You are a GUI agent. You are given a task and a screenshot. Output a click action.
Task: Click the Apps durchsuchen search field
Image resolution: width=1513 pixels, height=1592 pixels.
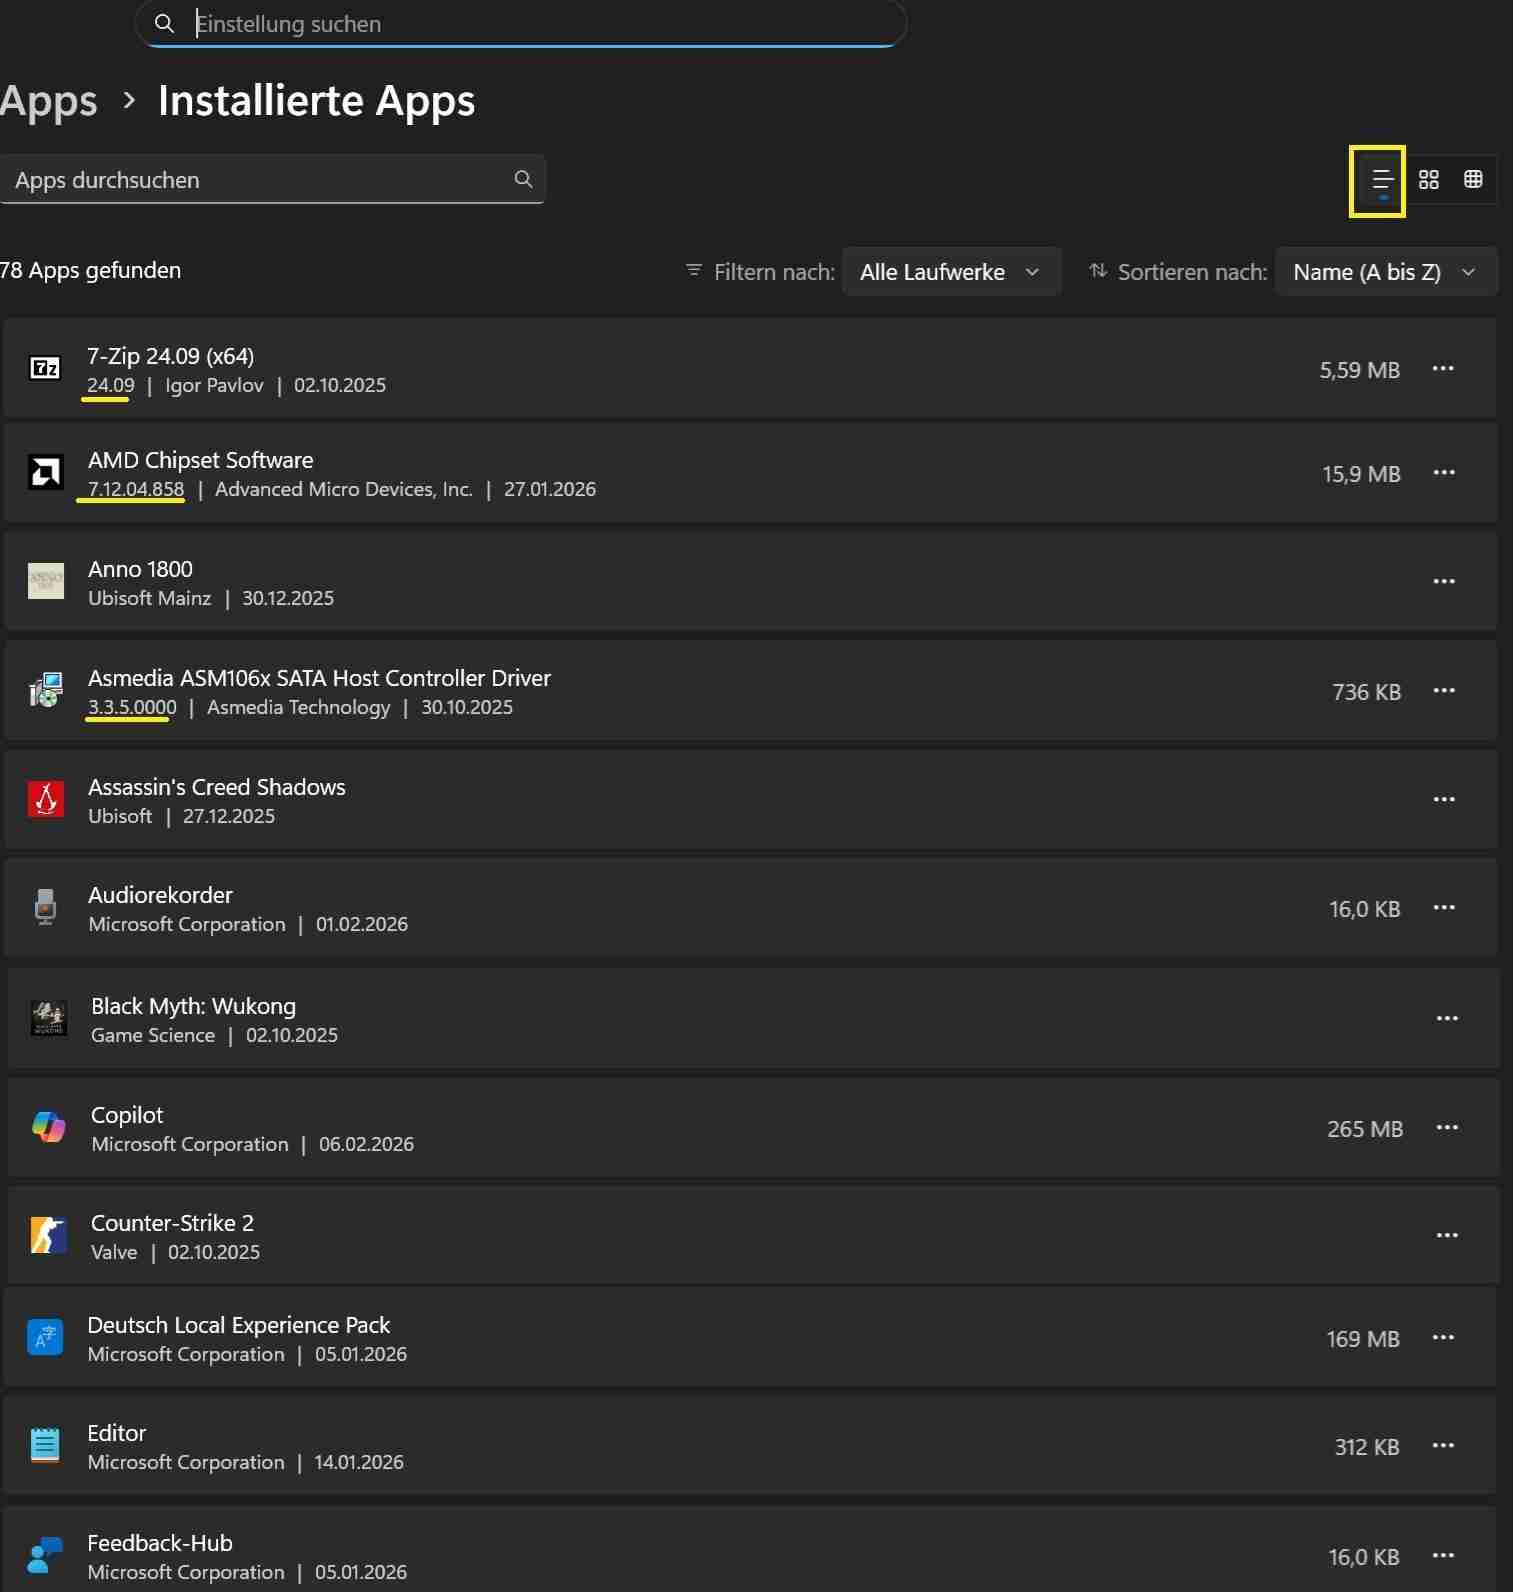pyautogui.click(x=260, y=180)
